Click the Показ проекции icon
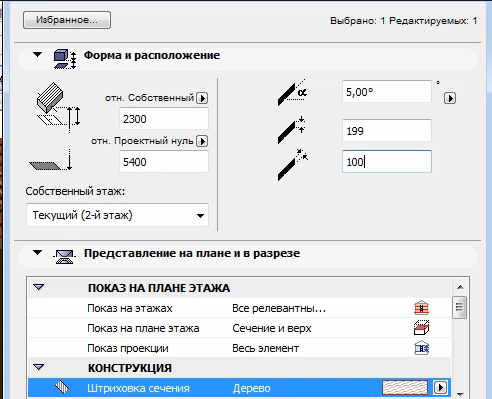The height and width of the screenshot is (399, 492). (421, 348)
